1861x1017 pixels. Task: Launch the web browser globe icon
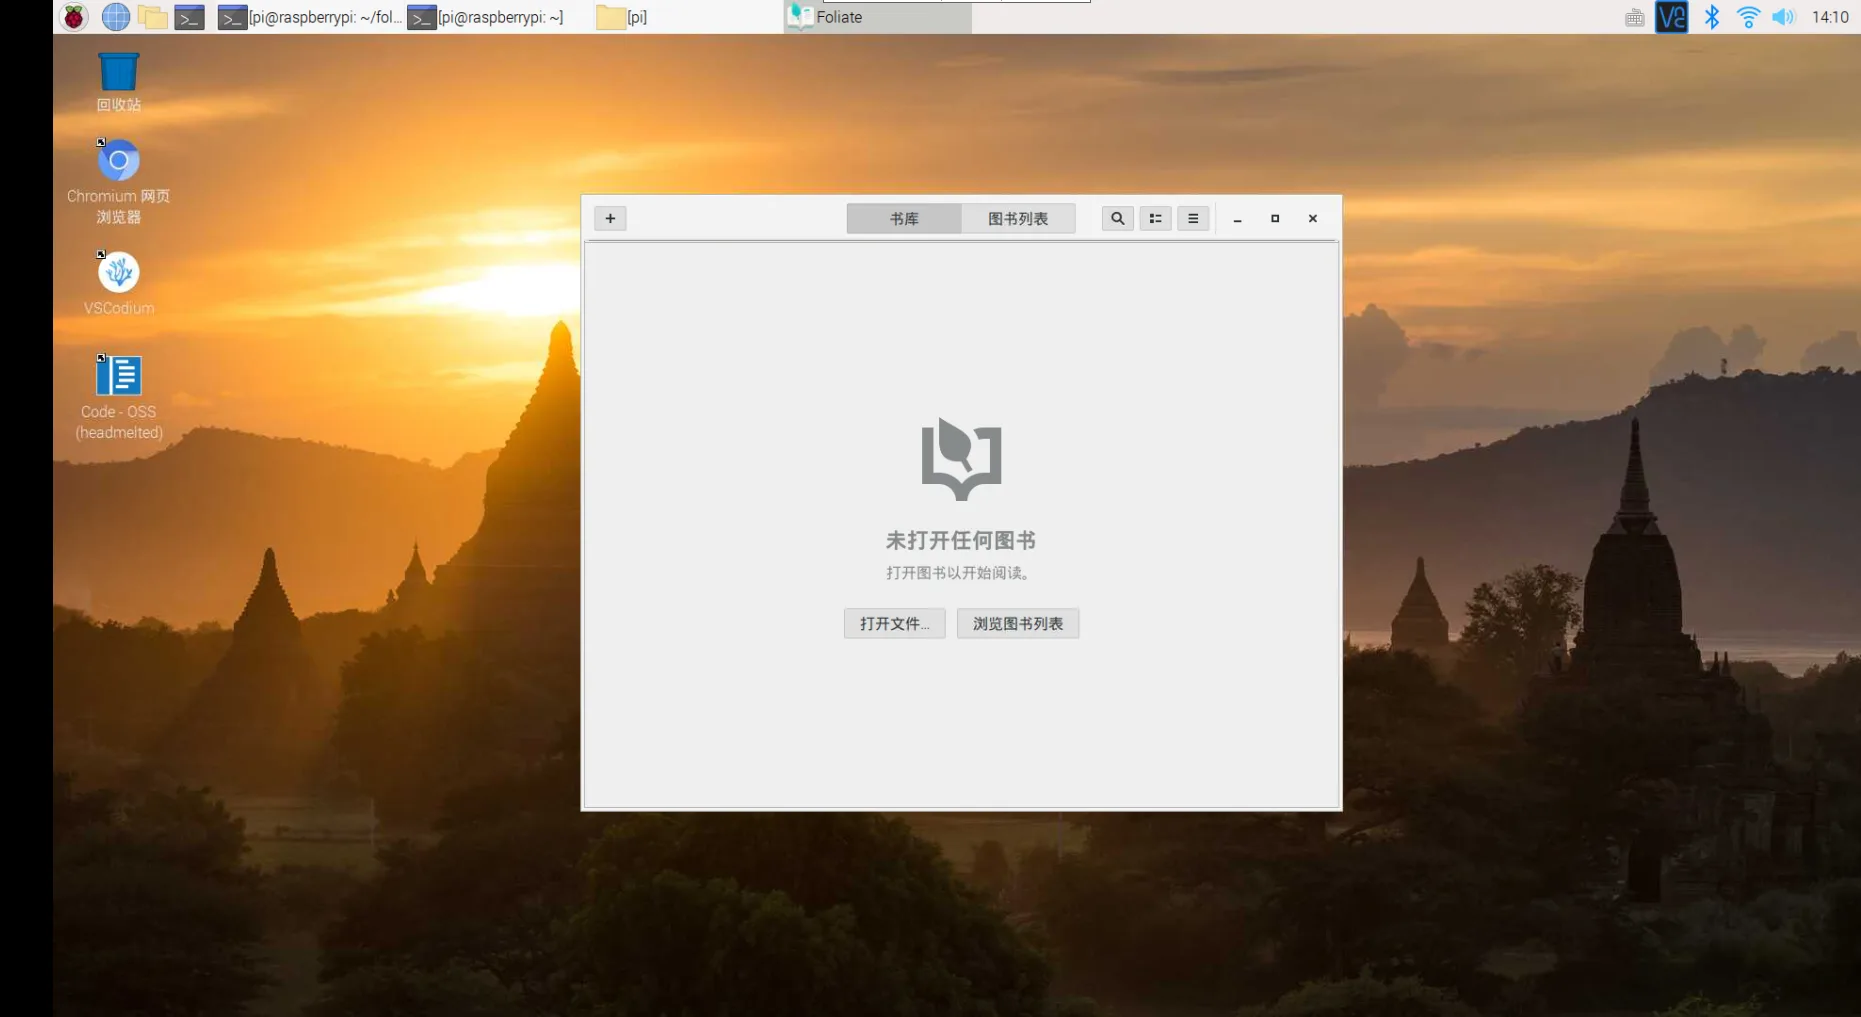pyautogui.click(x=116, y=17)
